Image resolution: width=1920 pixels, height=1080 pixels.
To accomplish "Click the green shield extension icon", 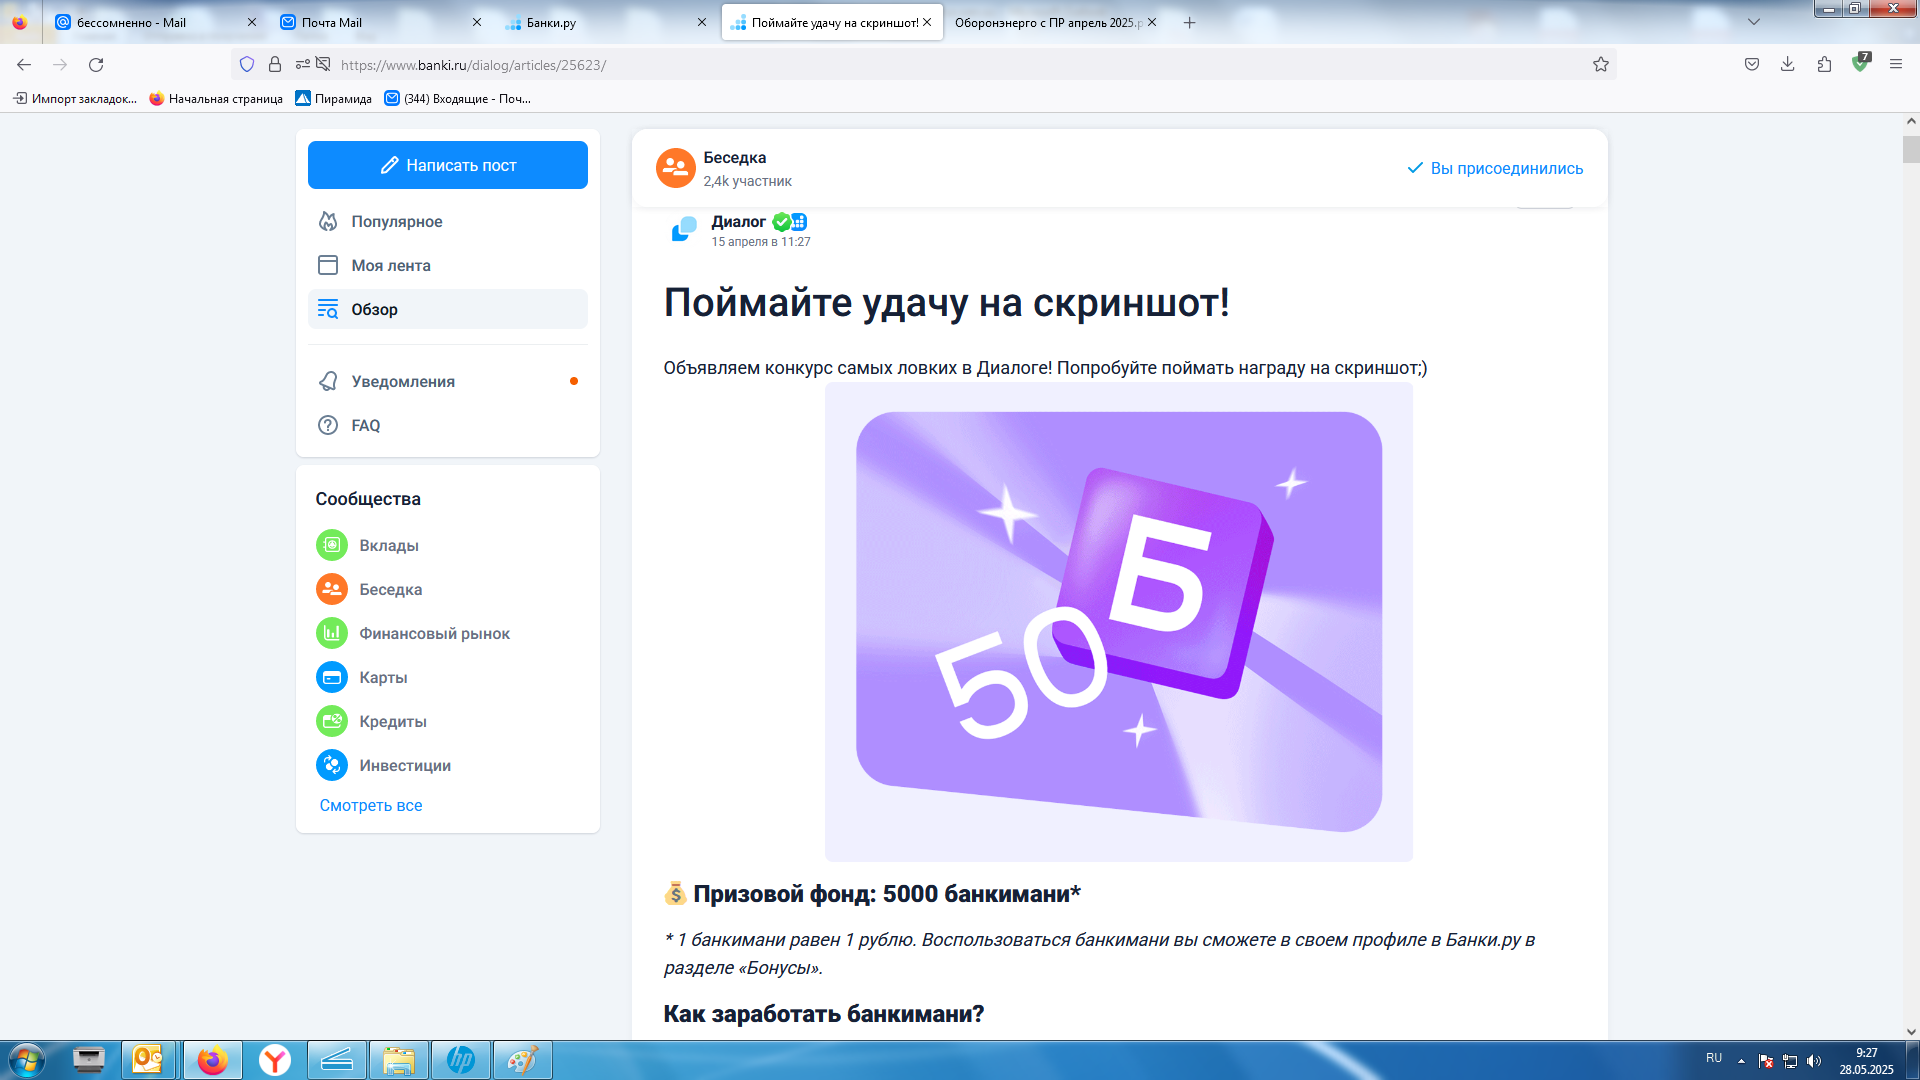I will coord(1860,63).
